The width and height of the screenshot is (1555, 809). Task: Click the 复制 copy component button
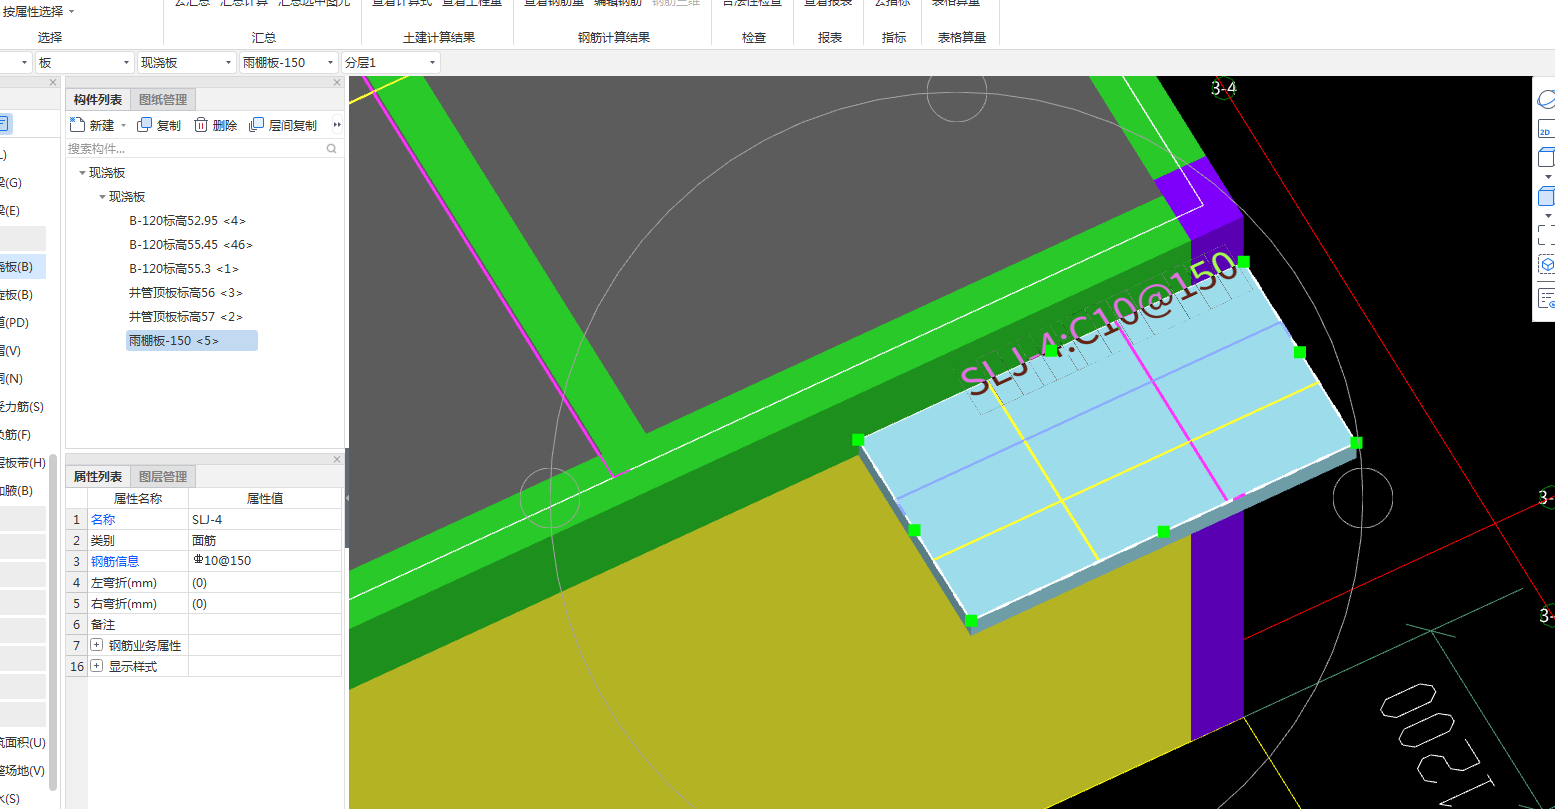[x=159, y=125]
